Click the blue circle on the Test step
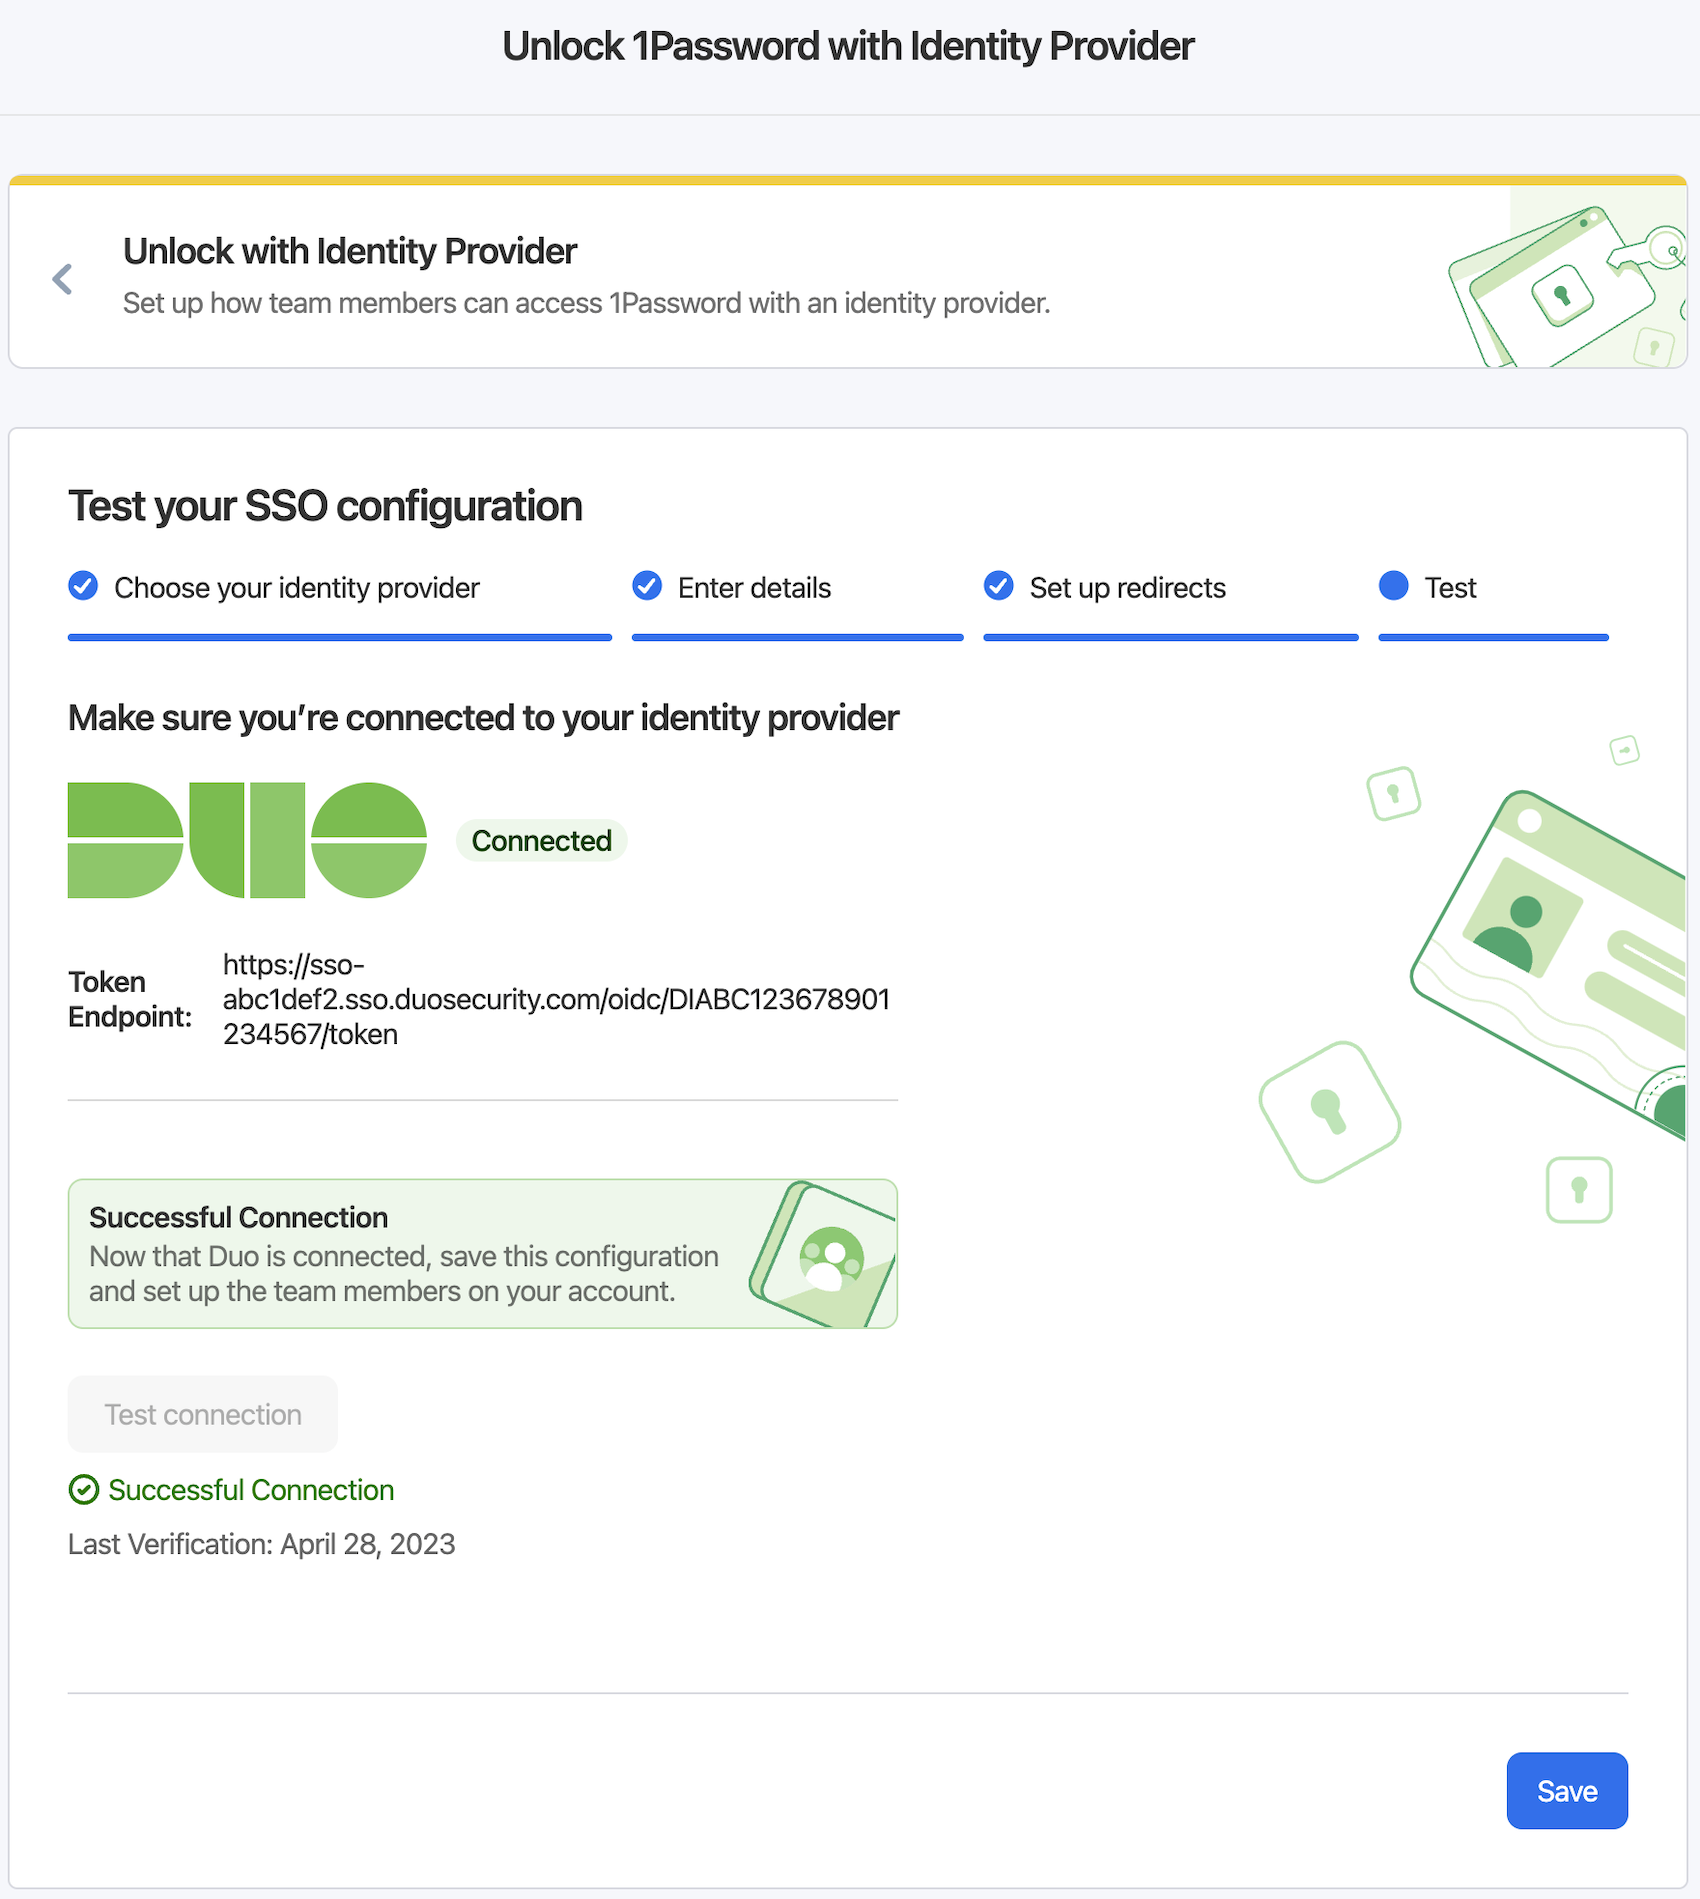1700x1899 pixels. (x=1393, y=587)
